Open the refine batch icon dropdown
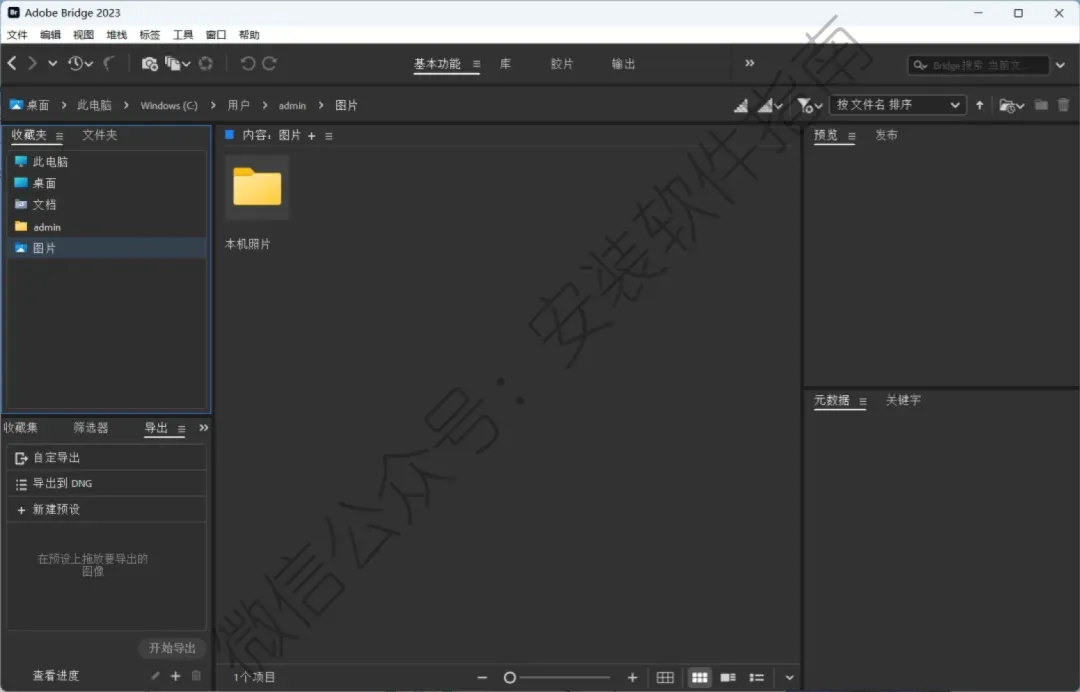This screenshot has height=692, width=1080. coord(177,63)
